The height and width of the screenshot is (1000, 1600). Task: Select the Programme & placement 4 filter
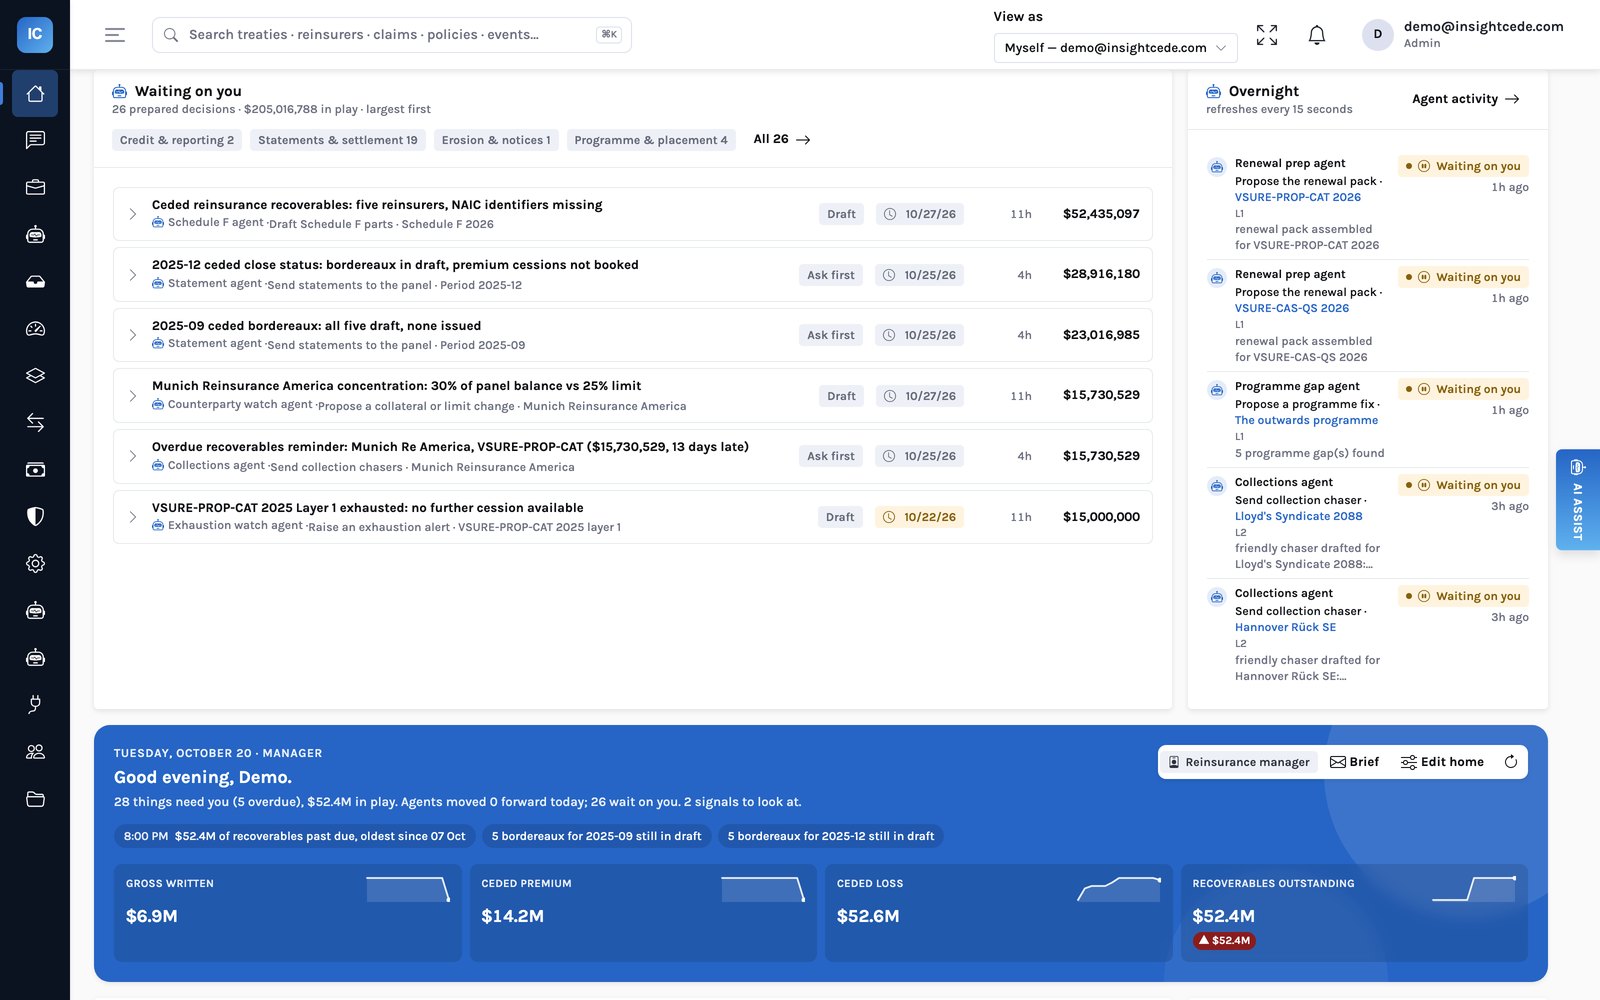[x=651, y=140]
